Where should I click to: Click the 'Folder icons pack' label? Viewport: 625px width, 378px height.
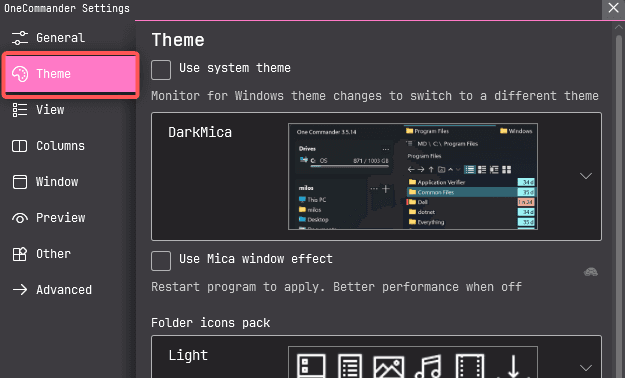click(x=210, y=323)
